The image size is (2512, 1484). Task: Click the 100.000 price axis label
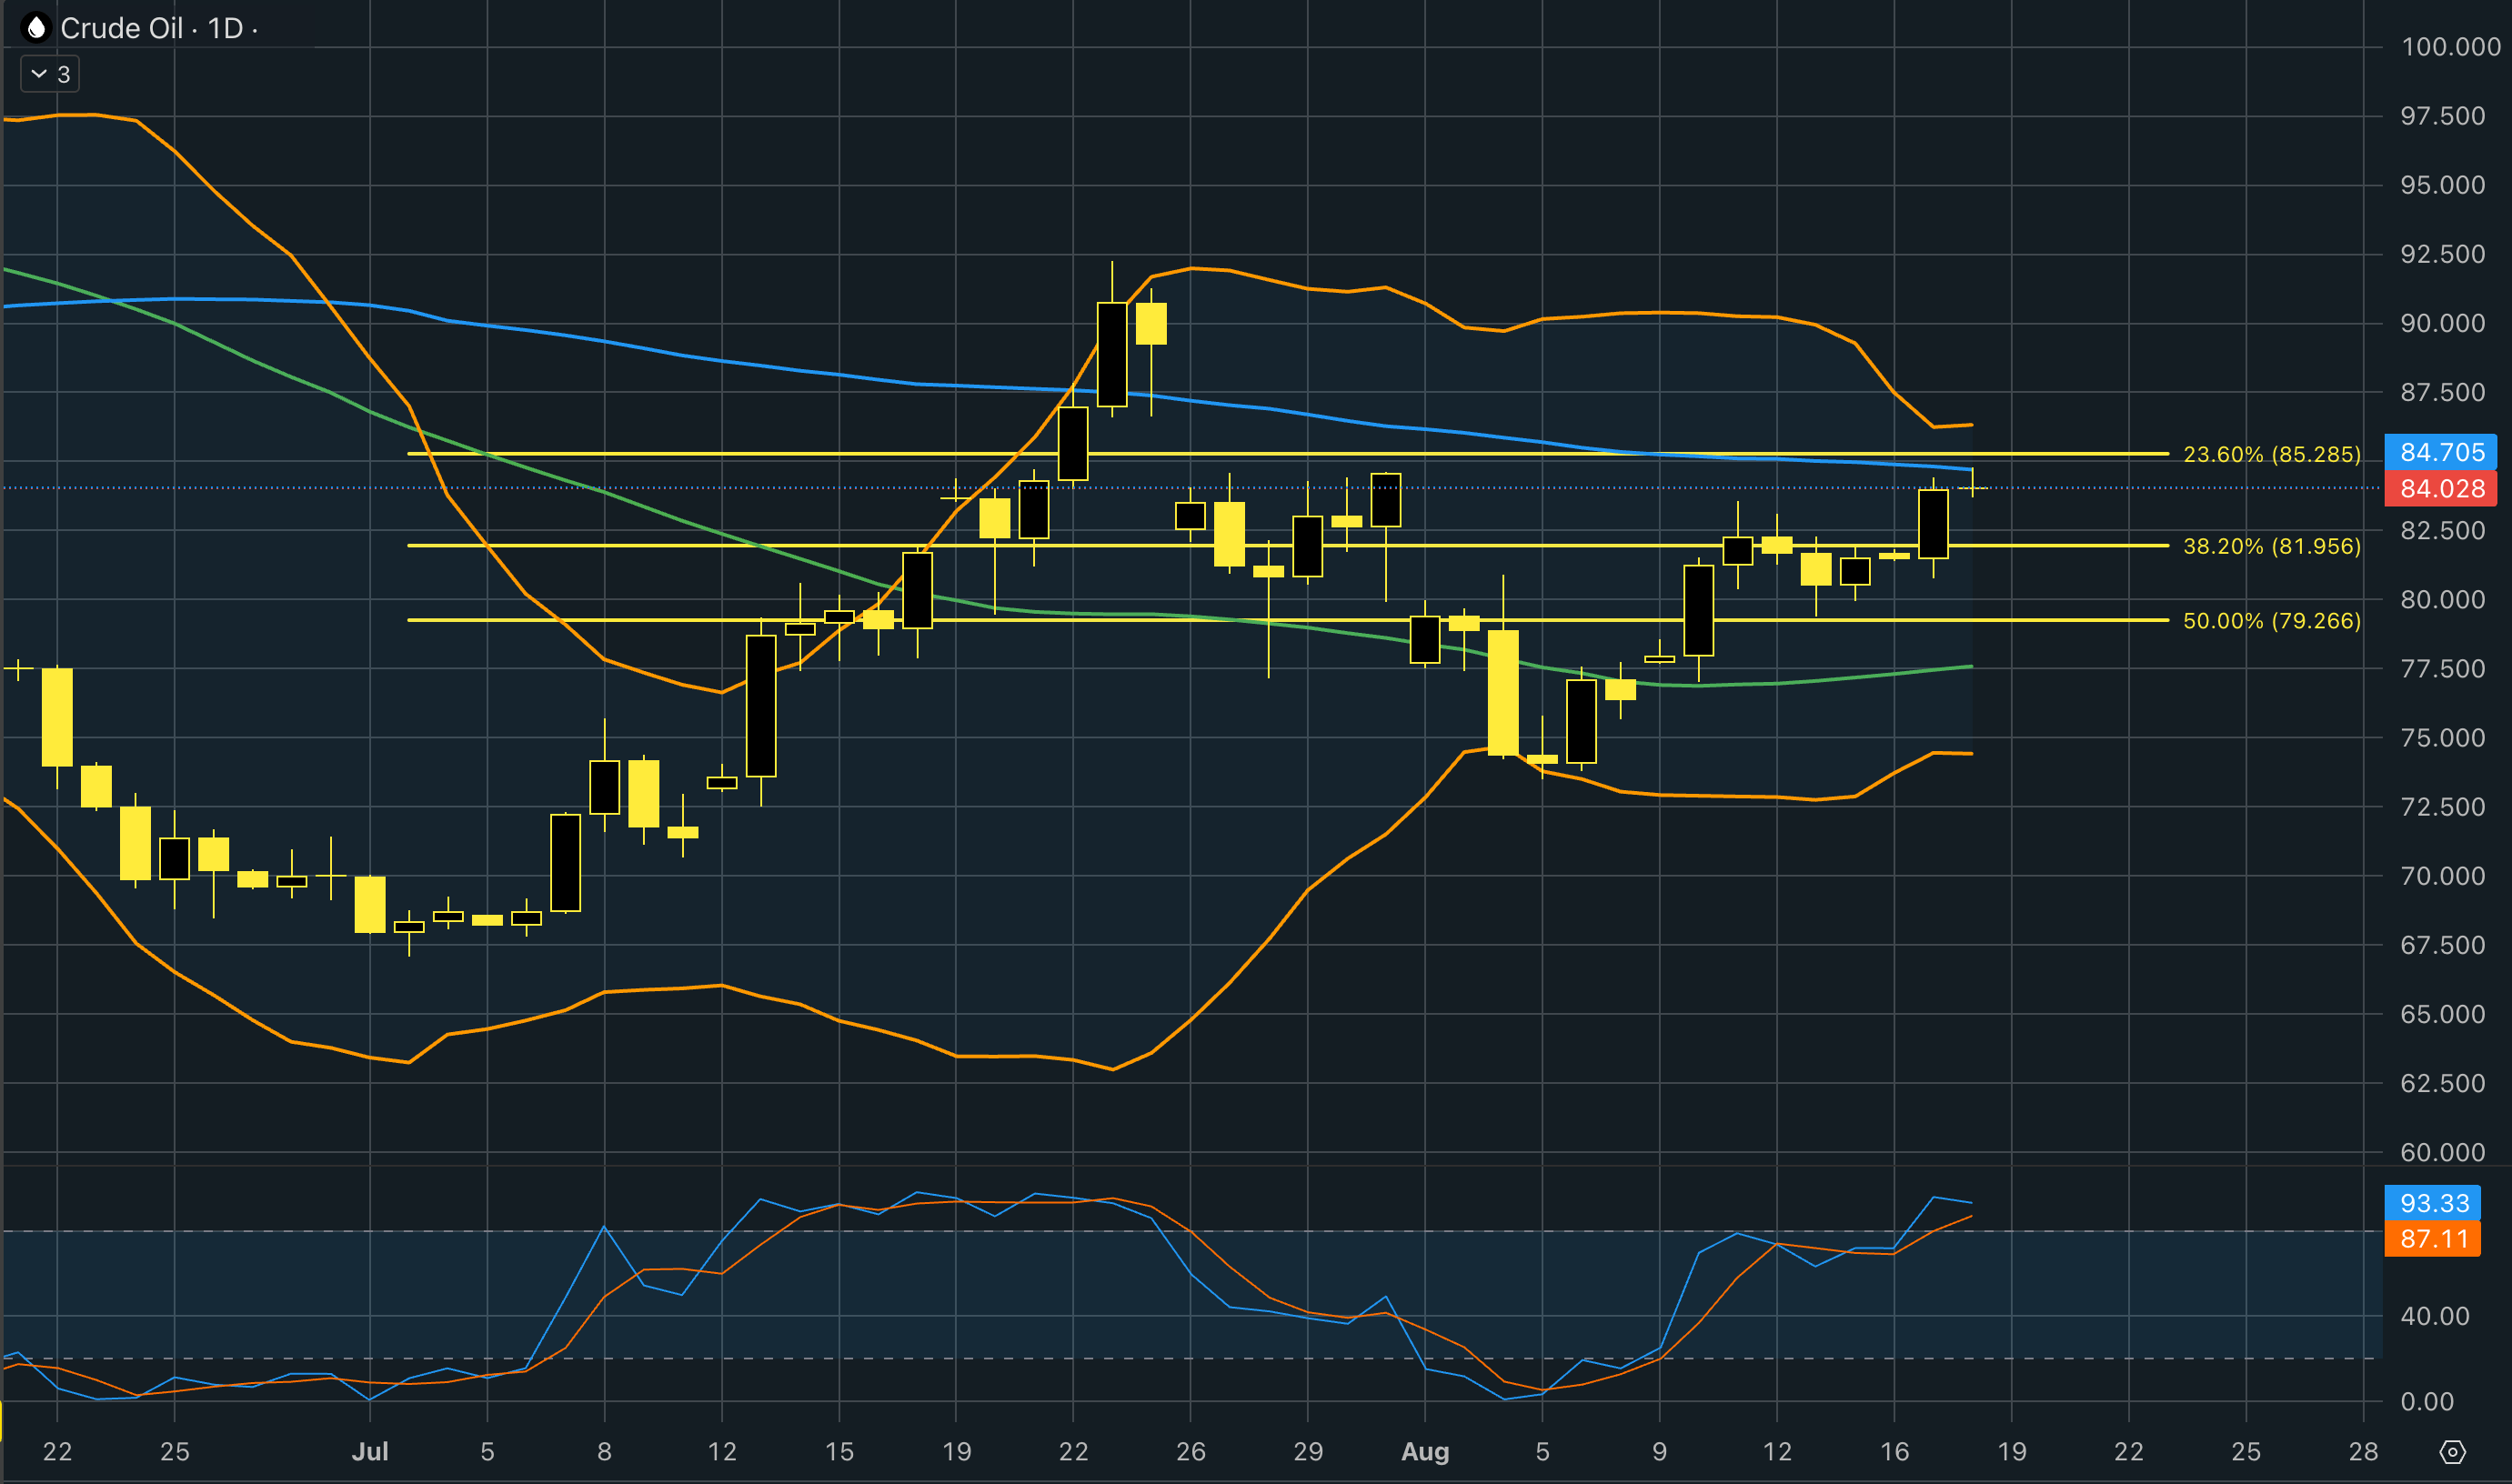click(x=2450, y=47)
